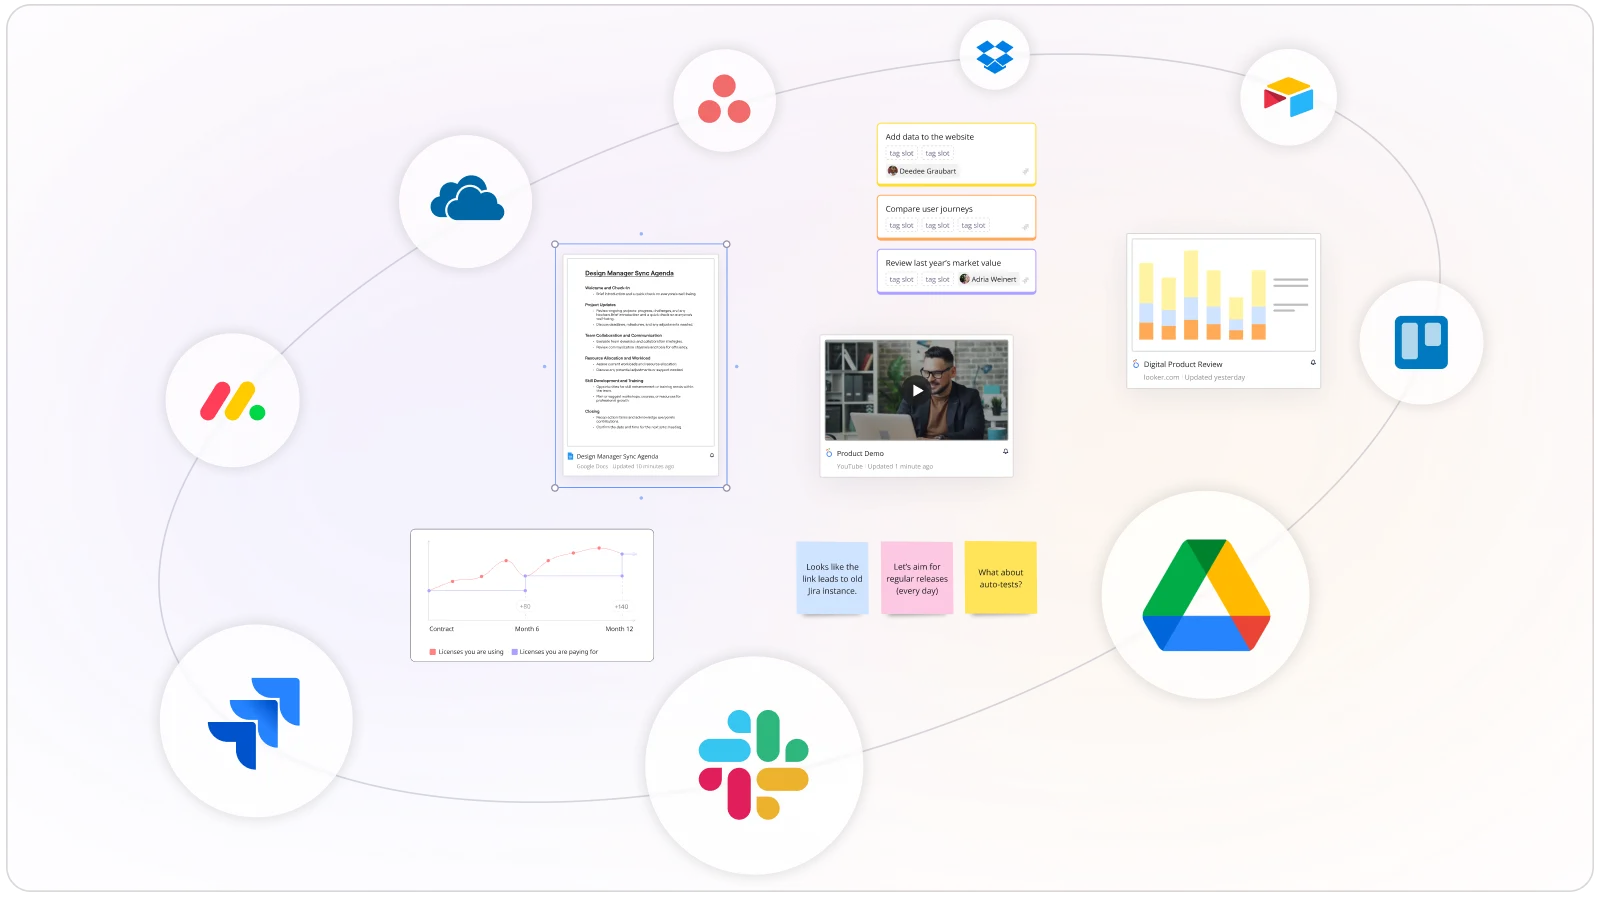Open the Digital Product Review chart thumbnail
1600x900 pixels.
tap(1223, 295)
